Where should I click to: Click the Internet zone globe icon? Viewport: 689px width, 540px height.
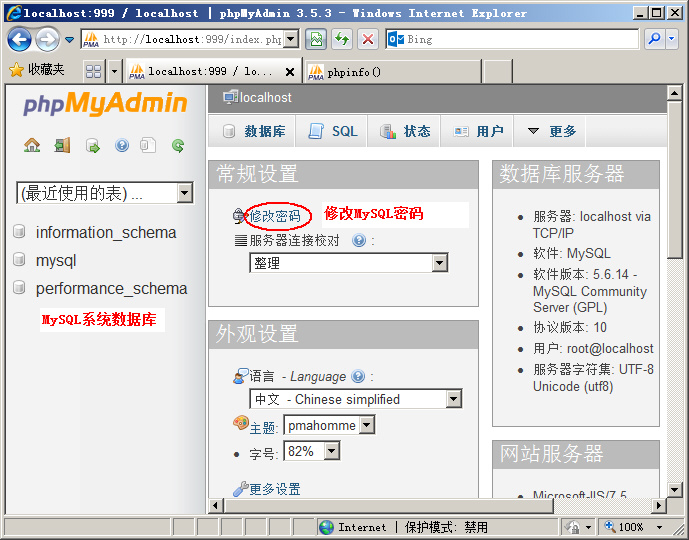(x=326, y=527)
